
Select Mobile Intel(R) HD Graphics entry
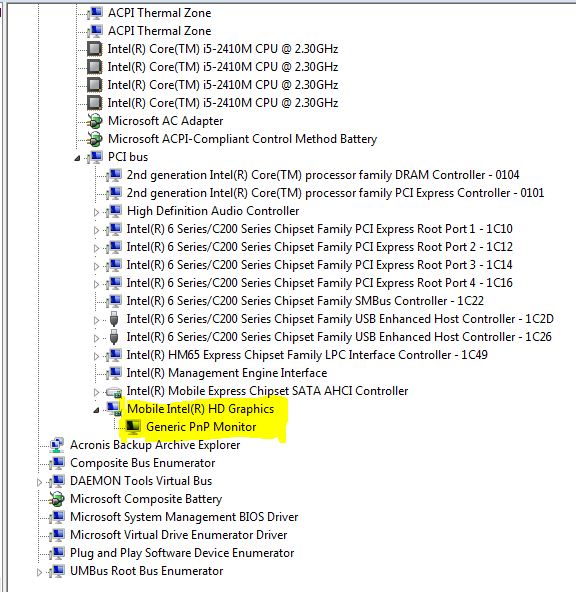[201, 409]
